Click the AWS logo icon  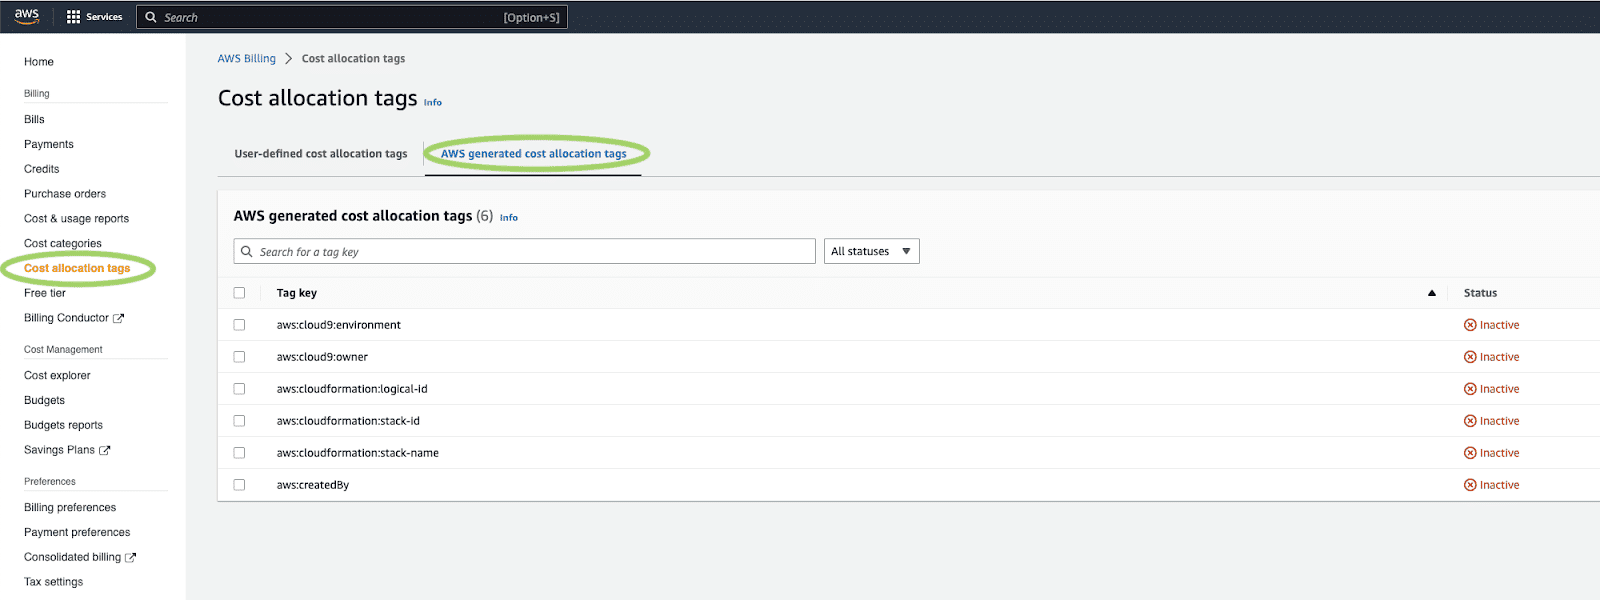(27, 16)
